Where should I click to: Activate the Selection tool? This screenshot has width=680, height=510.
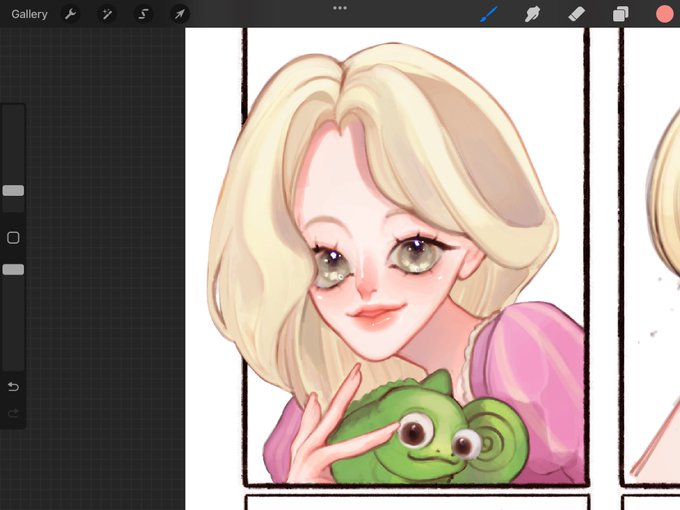[143, 14]
